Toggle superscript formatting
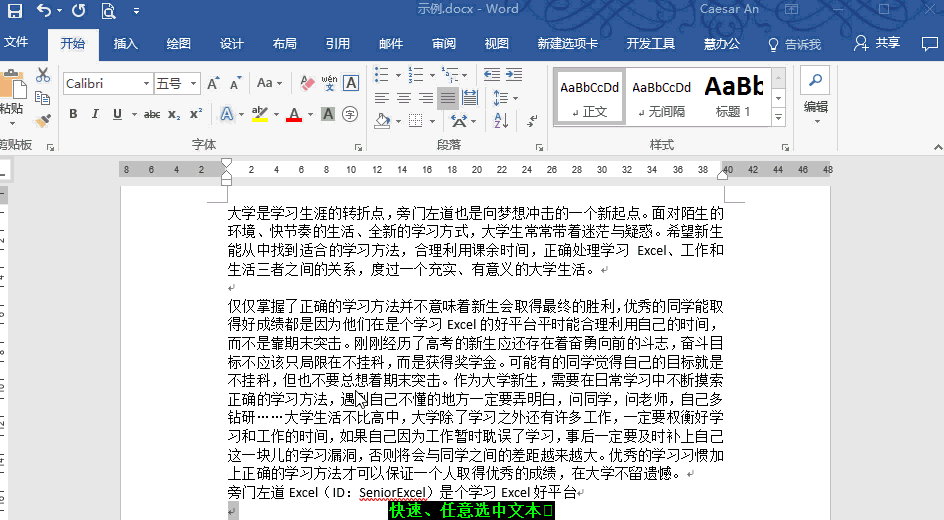This screenshot has height=520, width=944. click(196, 114)
